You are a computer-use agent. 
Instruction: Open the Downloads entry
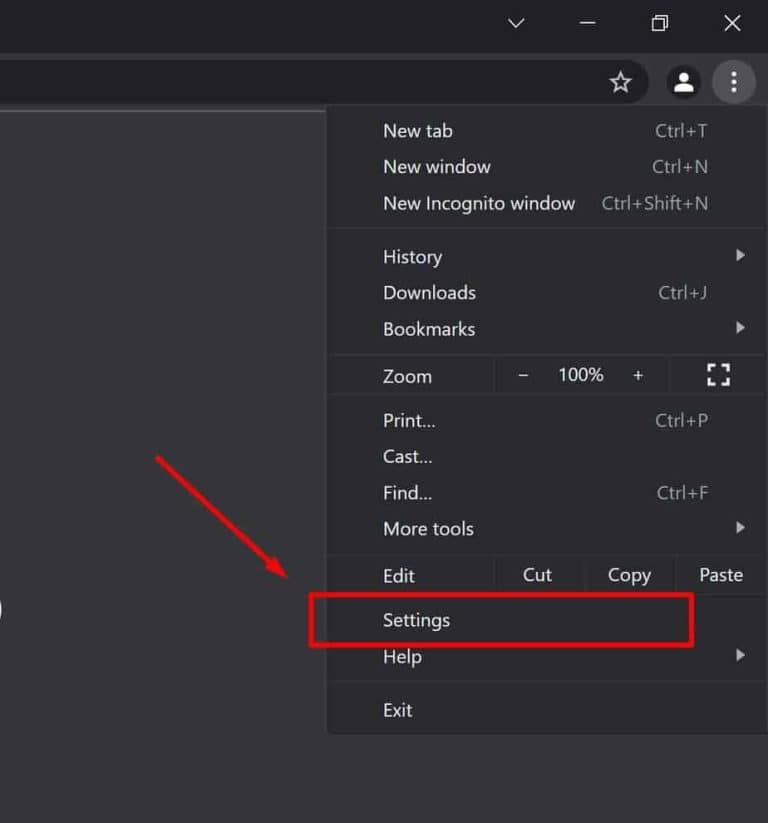tap(429, 292)
